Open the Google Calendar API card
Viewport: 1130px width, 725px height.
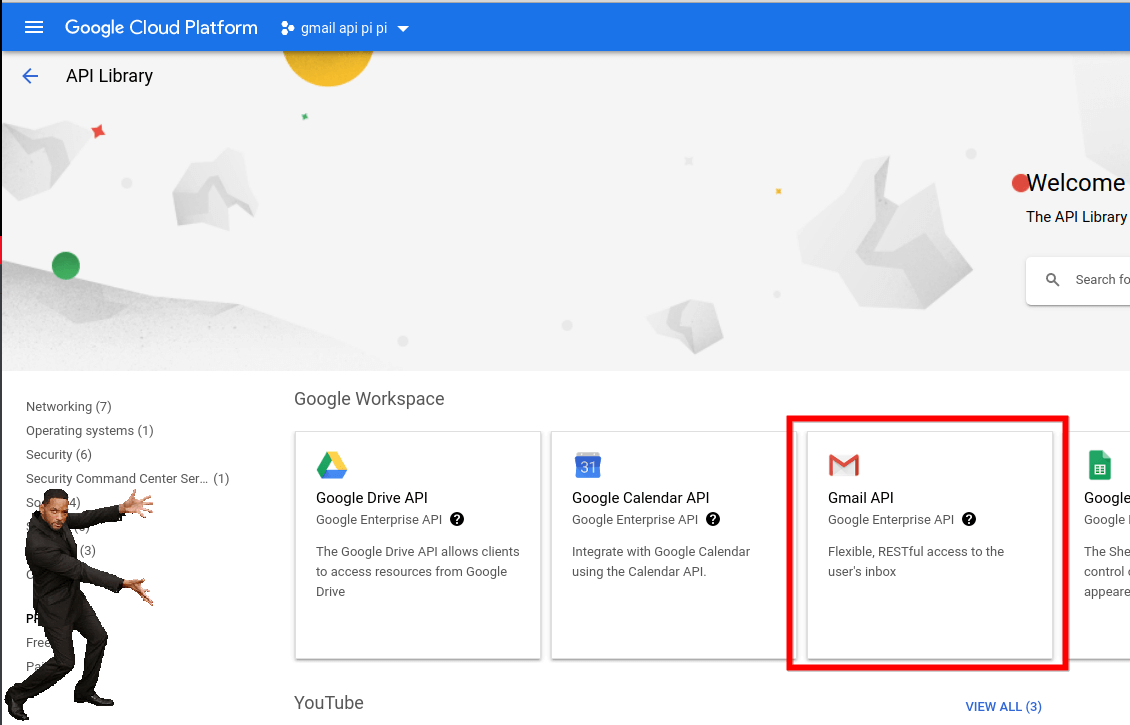click(x=674, y=545)
